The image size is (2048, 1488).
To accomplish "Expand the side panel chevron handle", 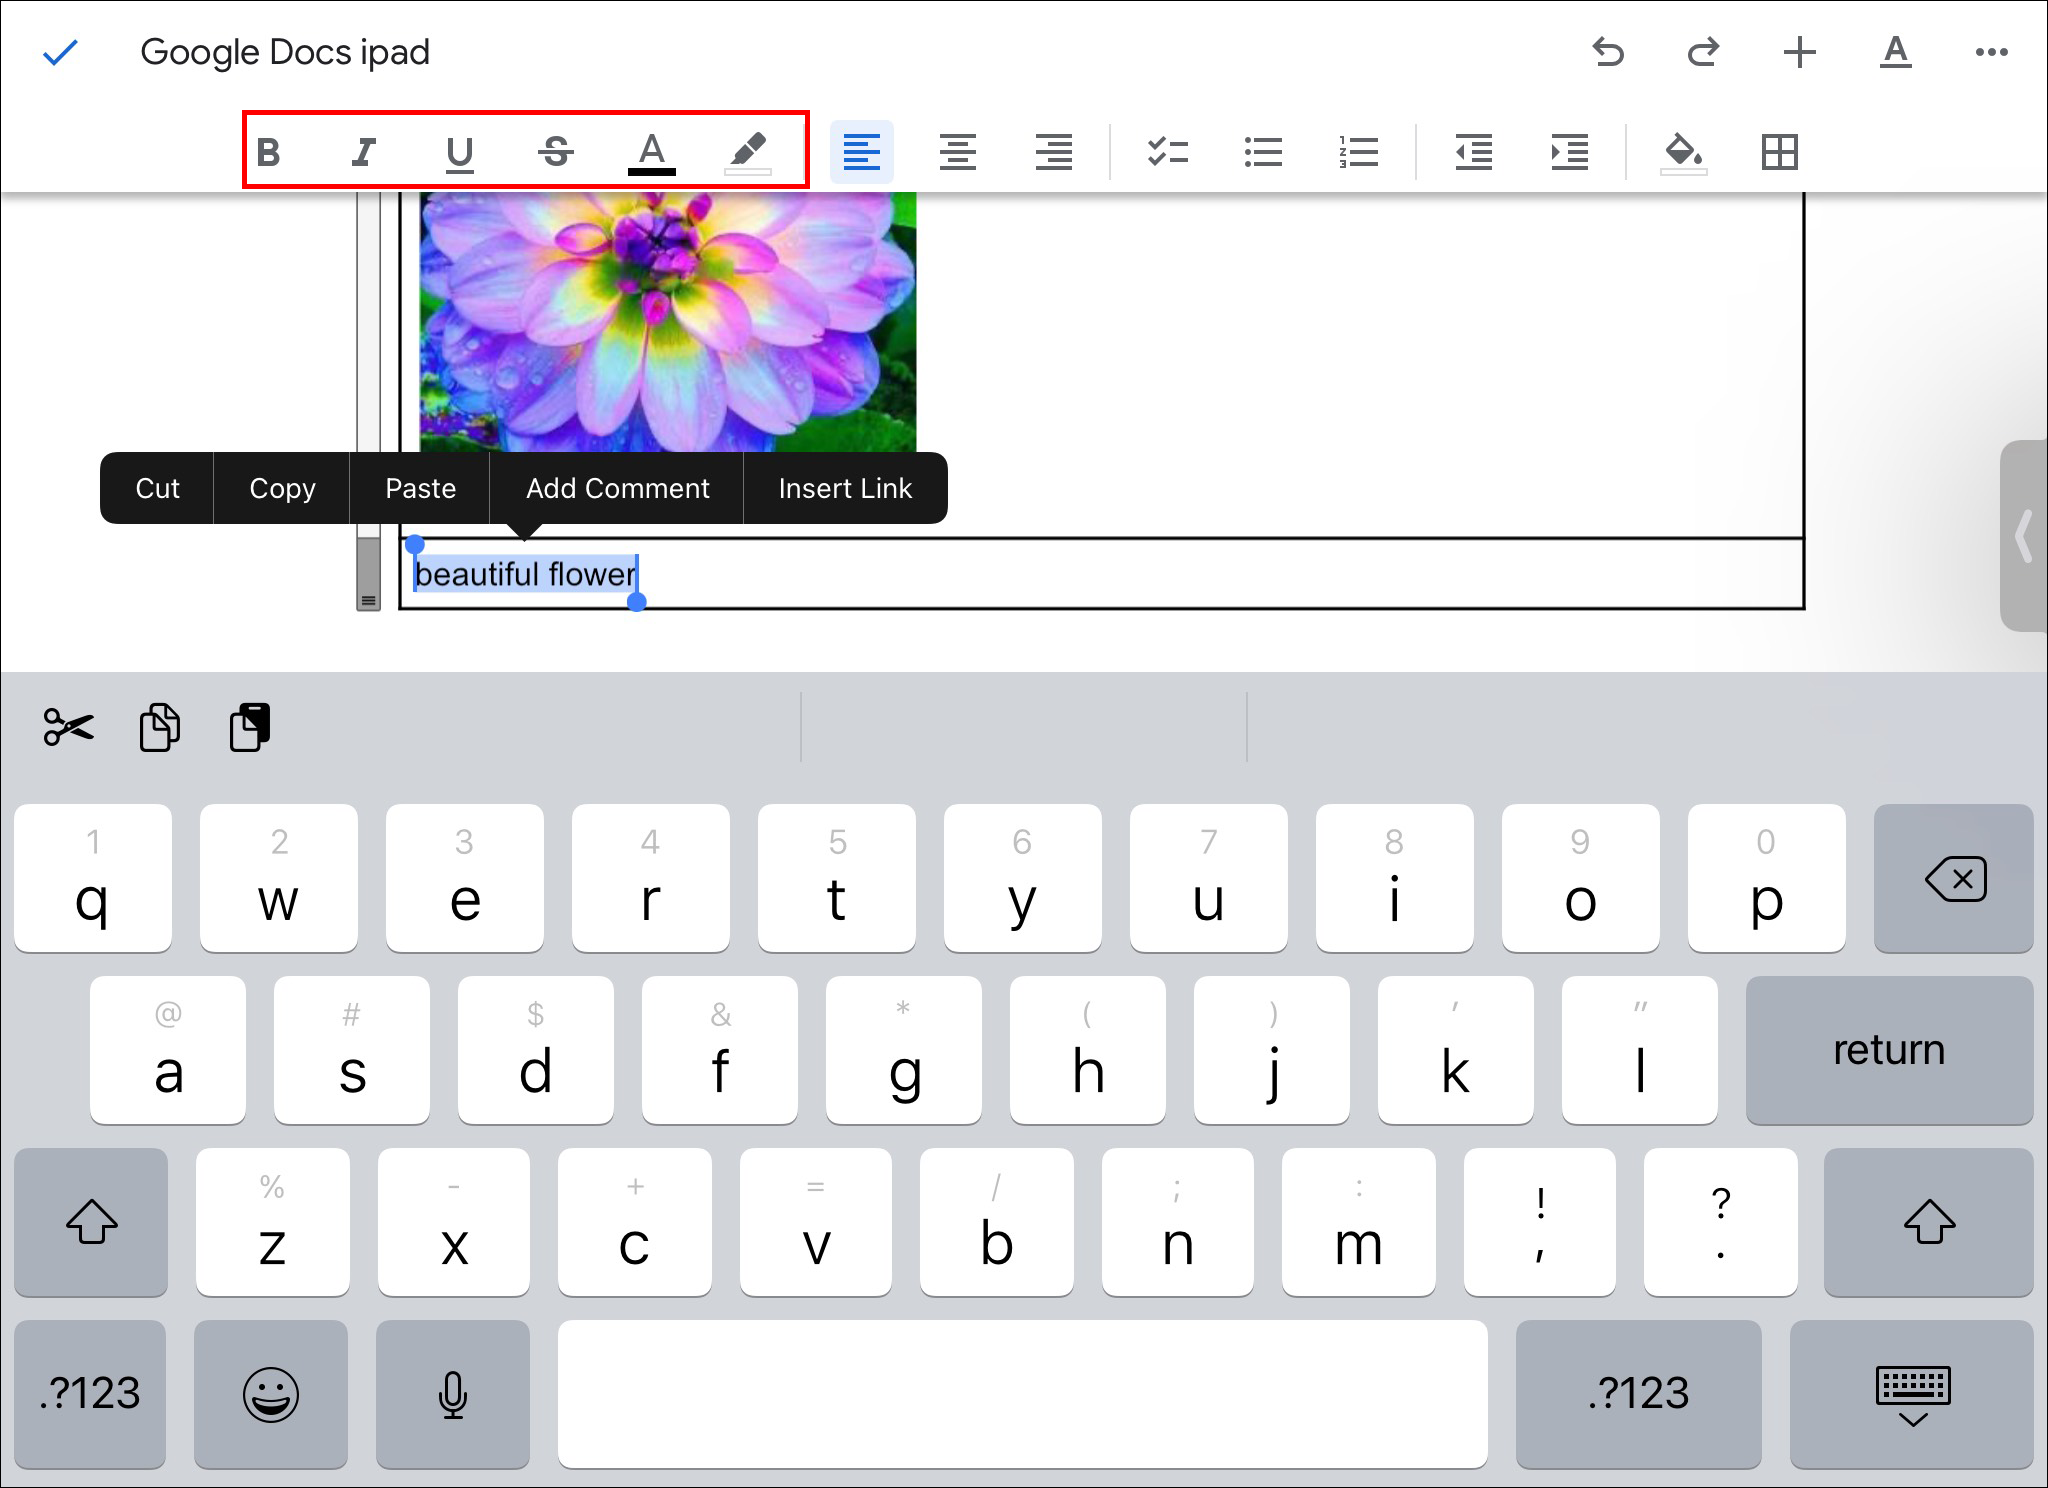I will click(x=2024, y=536).
